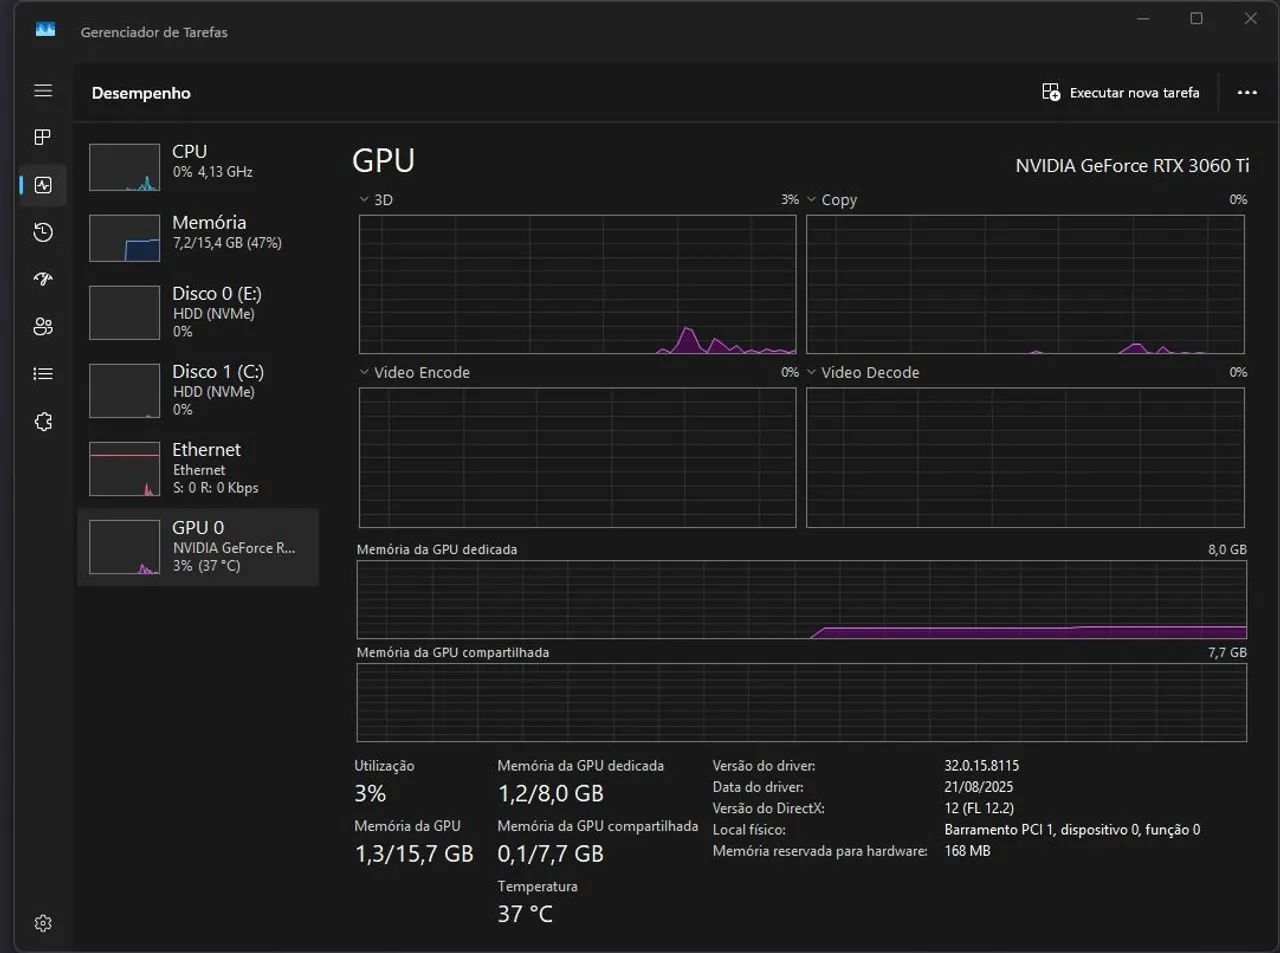Click the three-dots more options button
Screen dimensions: 1280x953
[1246, 93]
